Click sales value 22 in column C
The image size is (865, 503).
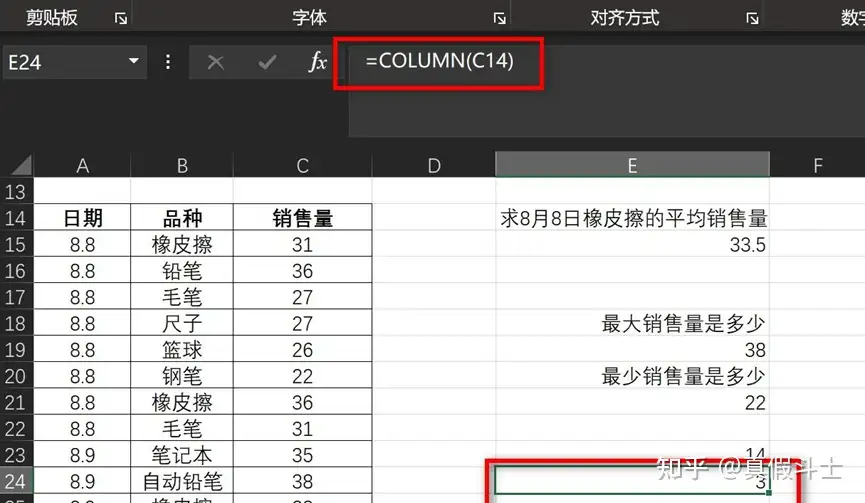pos(302,376)
